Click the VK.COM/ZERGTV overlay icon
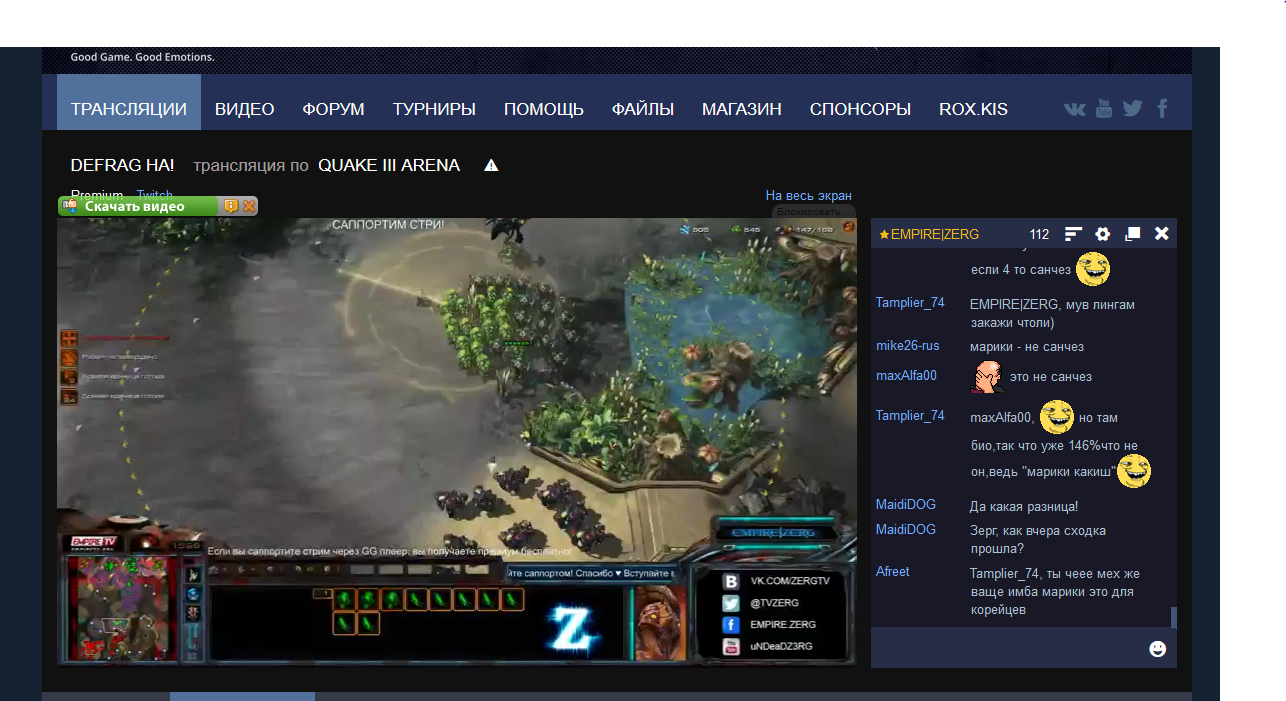 pos(732,581)
